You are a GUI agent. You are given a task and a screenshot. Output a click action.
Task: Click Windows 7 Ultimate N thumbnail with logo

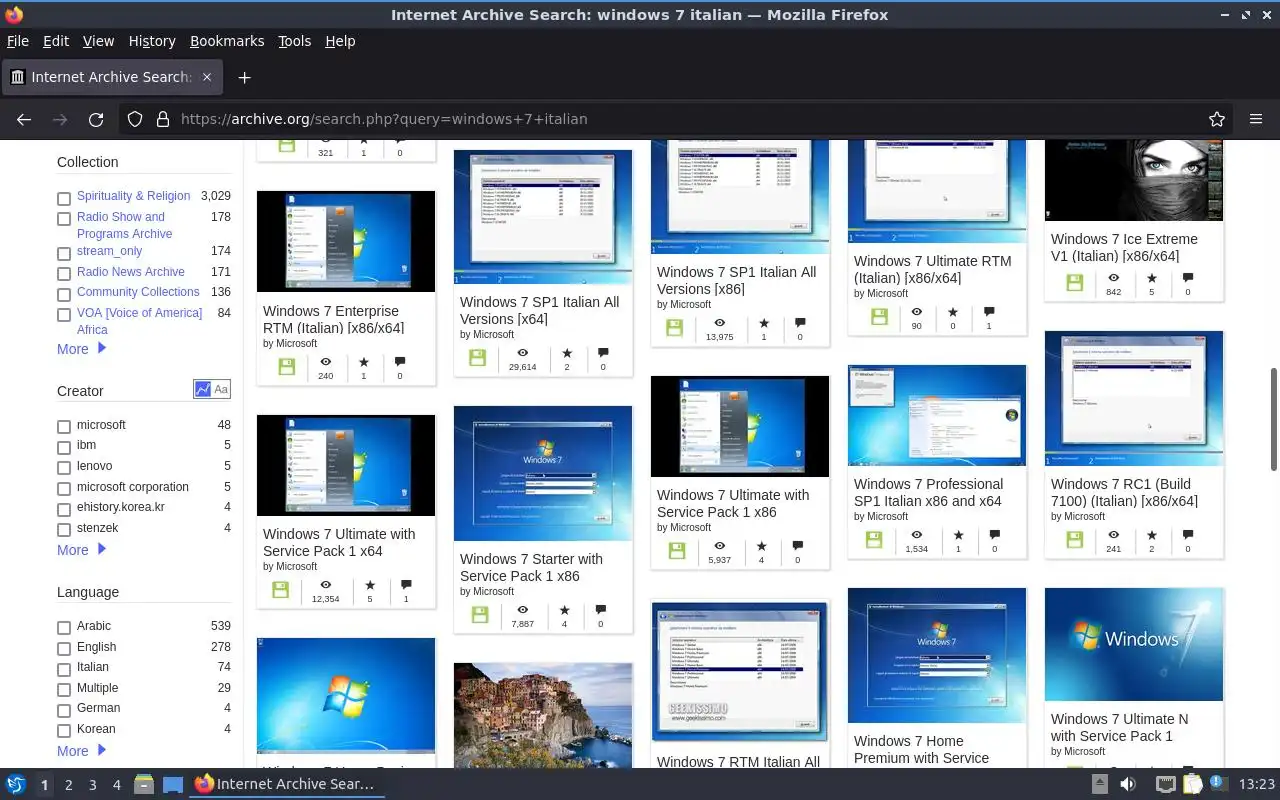(x=1134, y=644)
